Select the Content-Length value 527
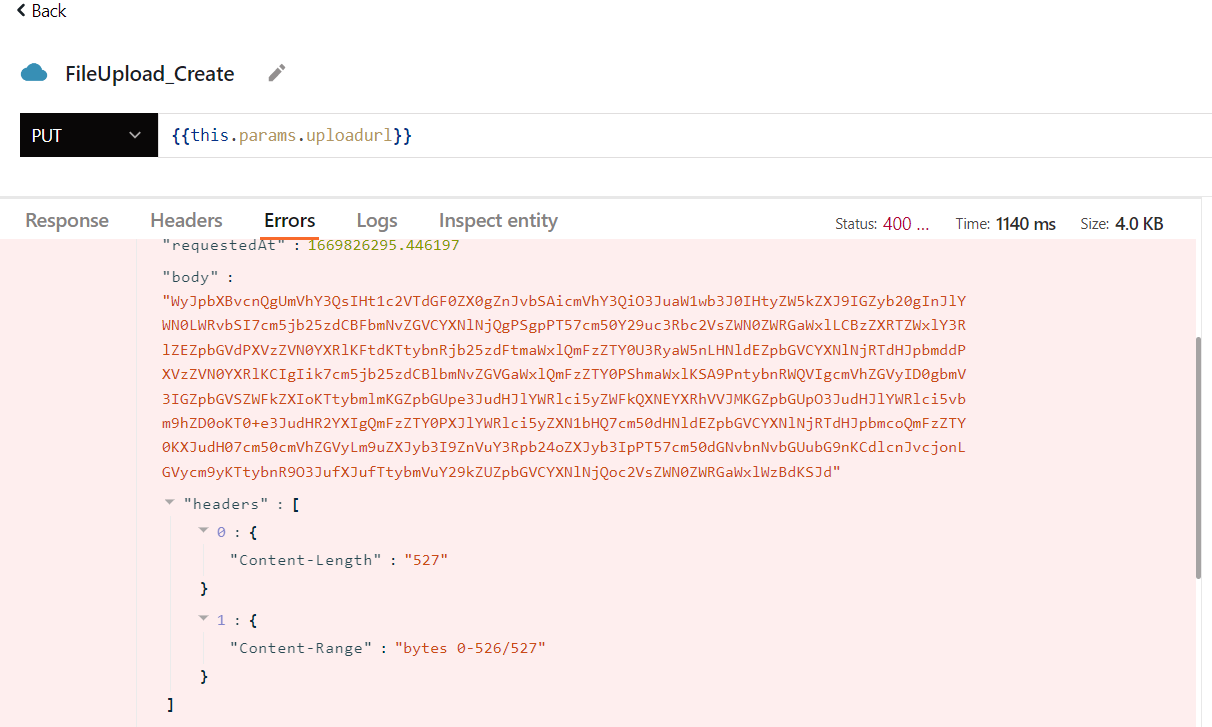This screenshot has height=727, width=1212. [x=425, y=560]
